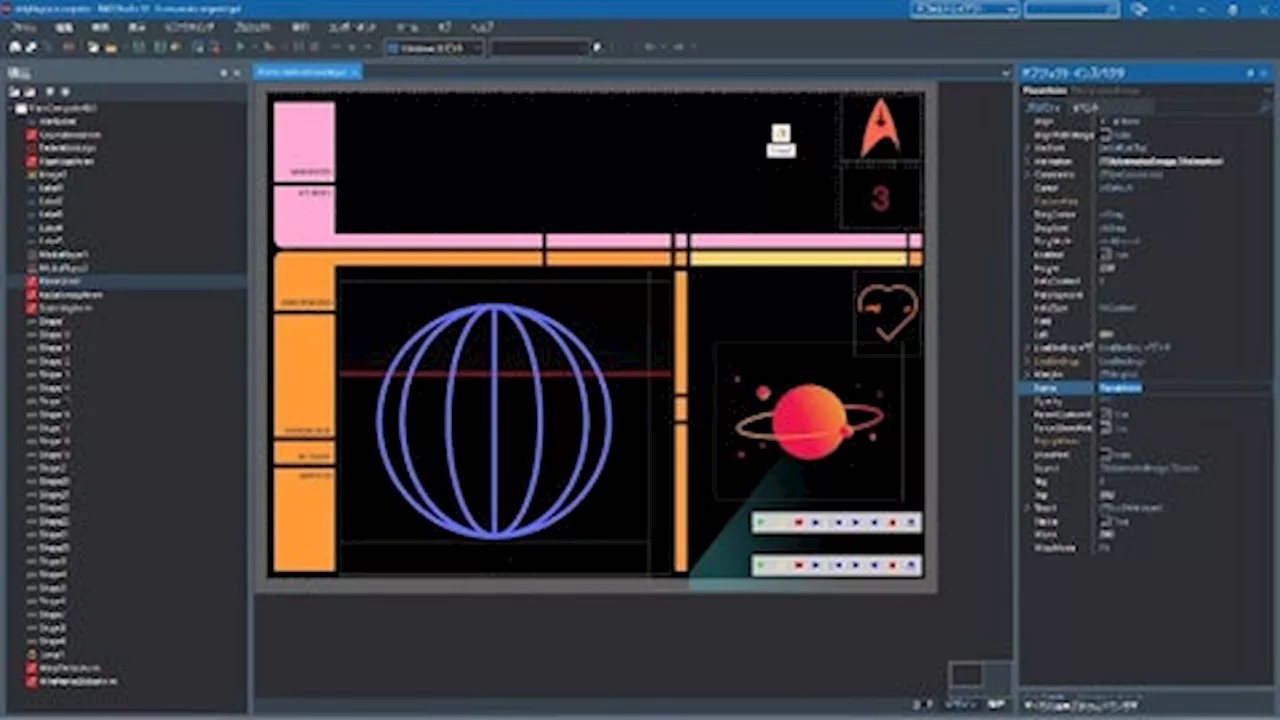Toggle the AlignWithMargins checkbox
This screenshot has width=1280, height=720.
pyautogui.click(x=1105, y=135)
